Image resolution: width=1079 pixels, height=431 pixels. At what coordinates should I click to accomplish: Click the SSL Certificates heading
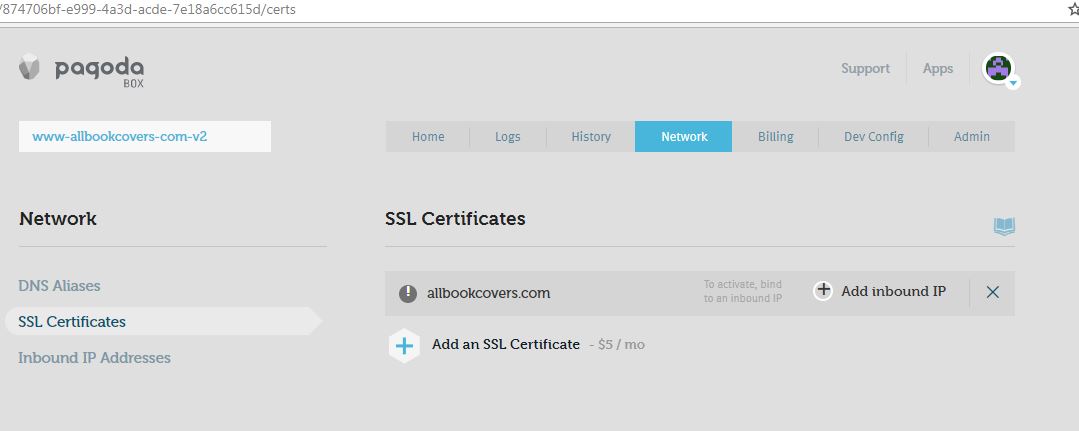[x=456, y=219]
